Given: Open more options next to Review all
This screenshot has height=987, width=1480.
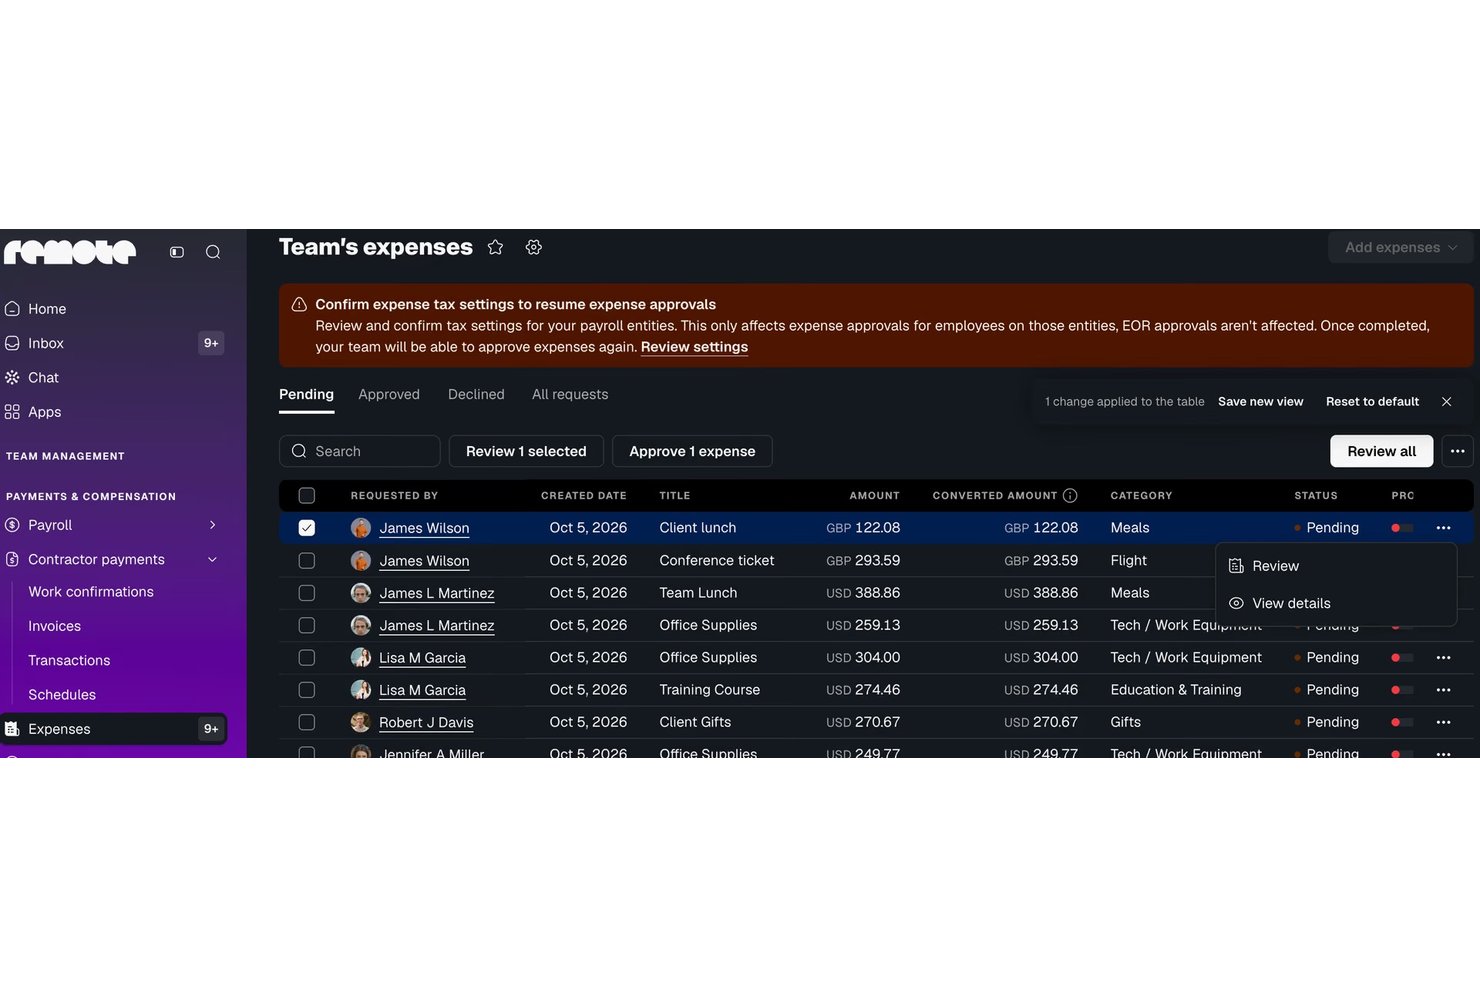Looking at the screenshot, I should point(1458,451).
